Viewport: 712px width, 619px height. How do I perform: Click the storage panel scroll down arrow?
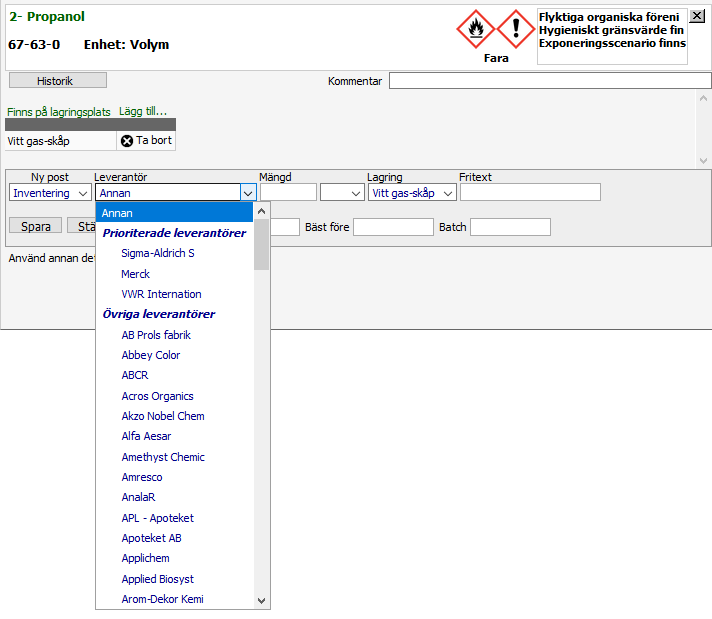click(x=703, y=160)
